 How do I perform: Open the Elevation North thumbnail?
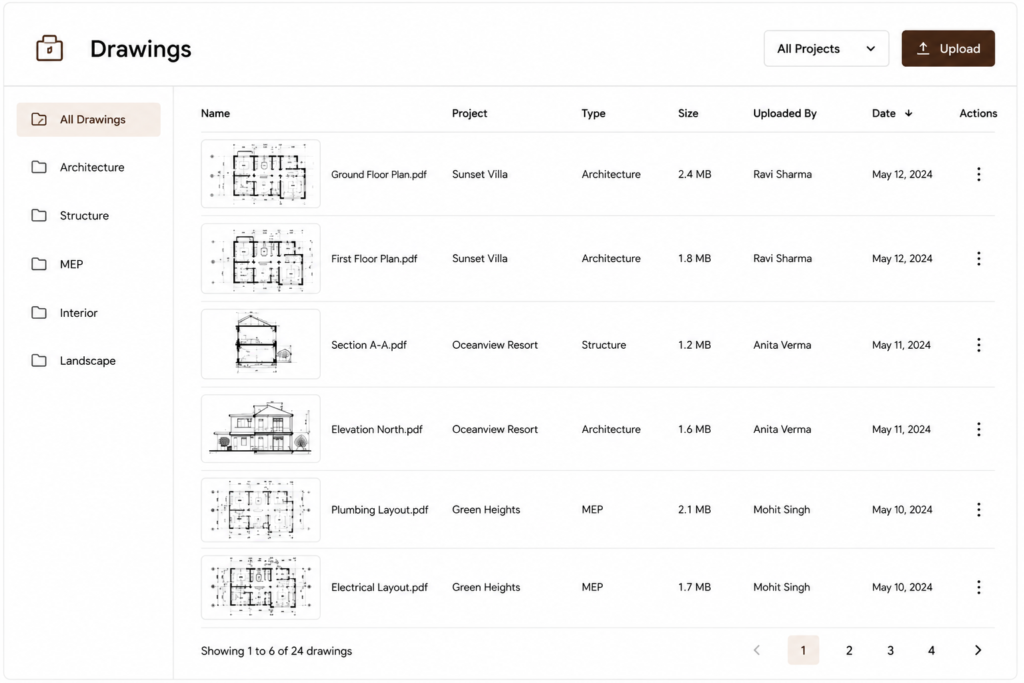click(261, 428)
